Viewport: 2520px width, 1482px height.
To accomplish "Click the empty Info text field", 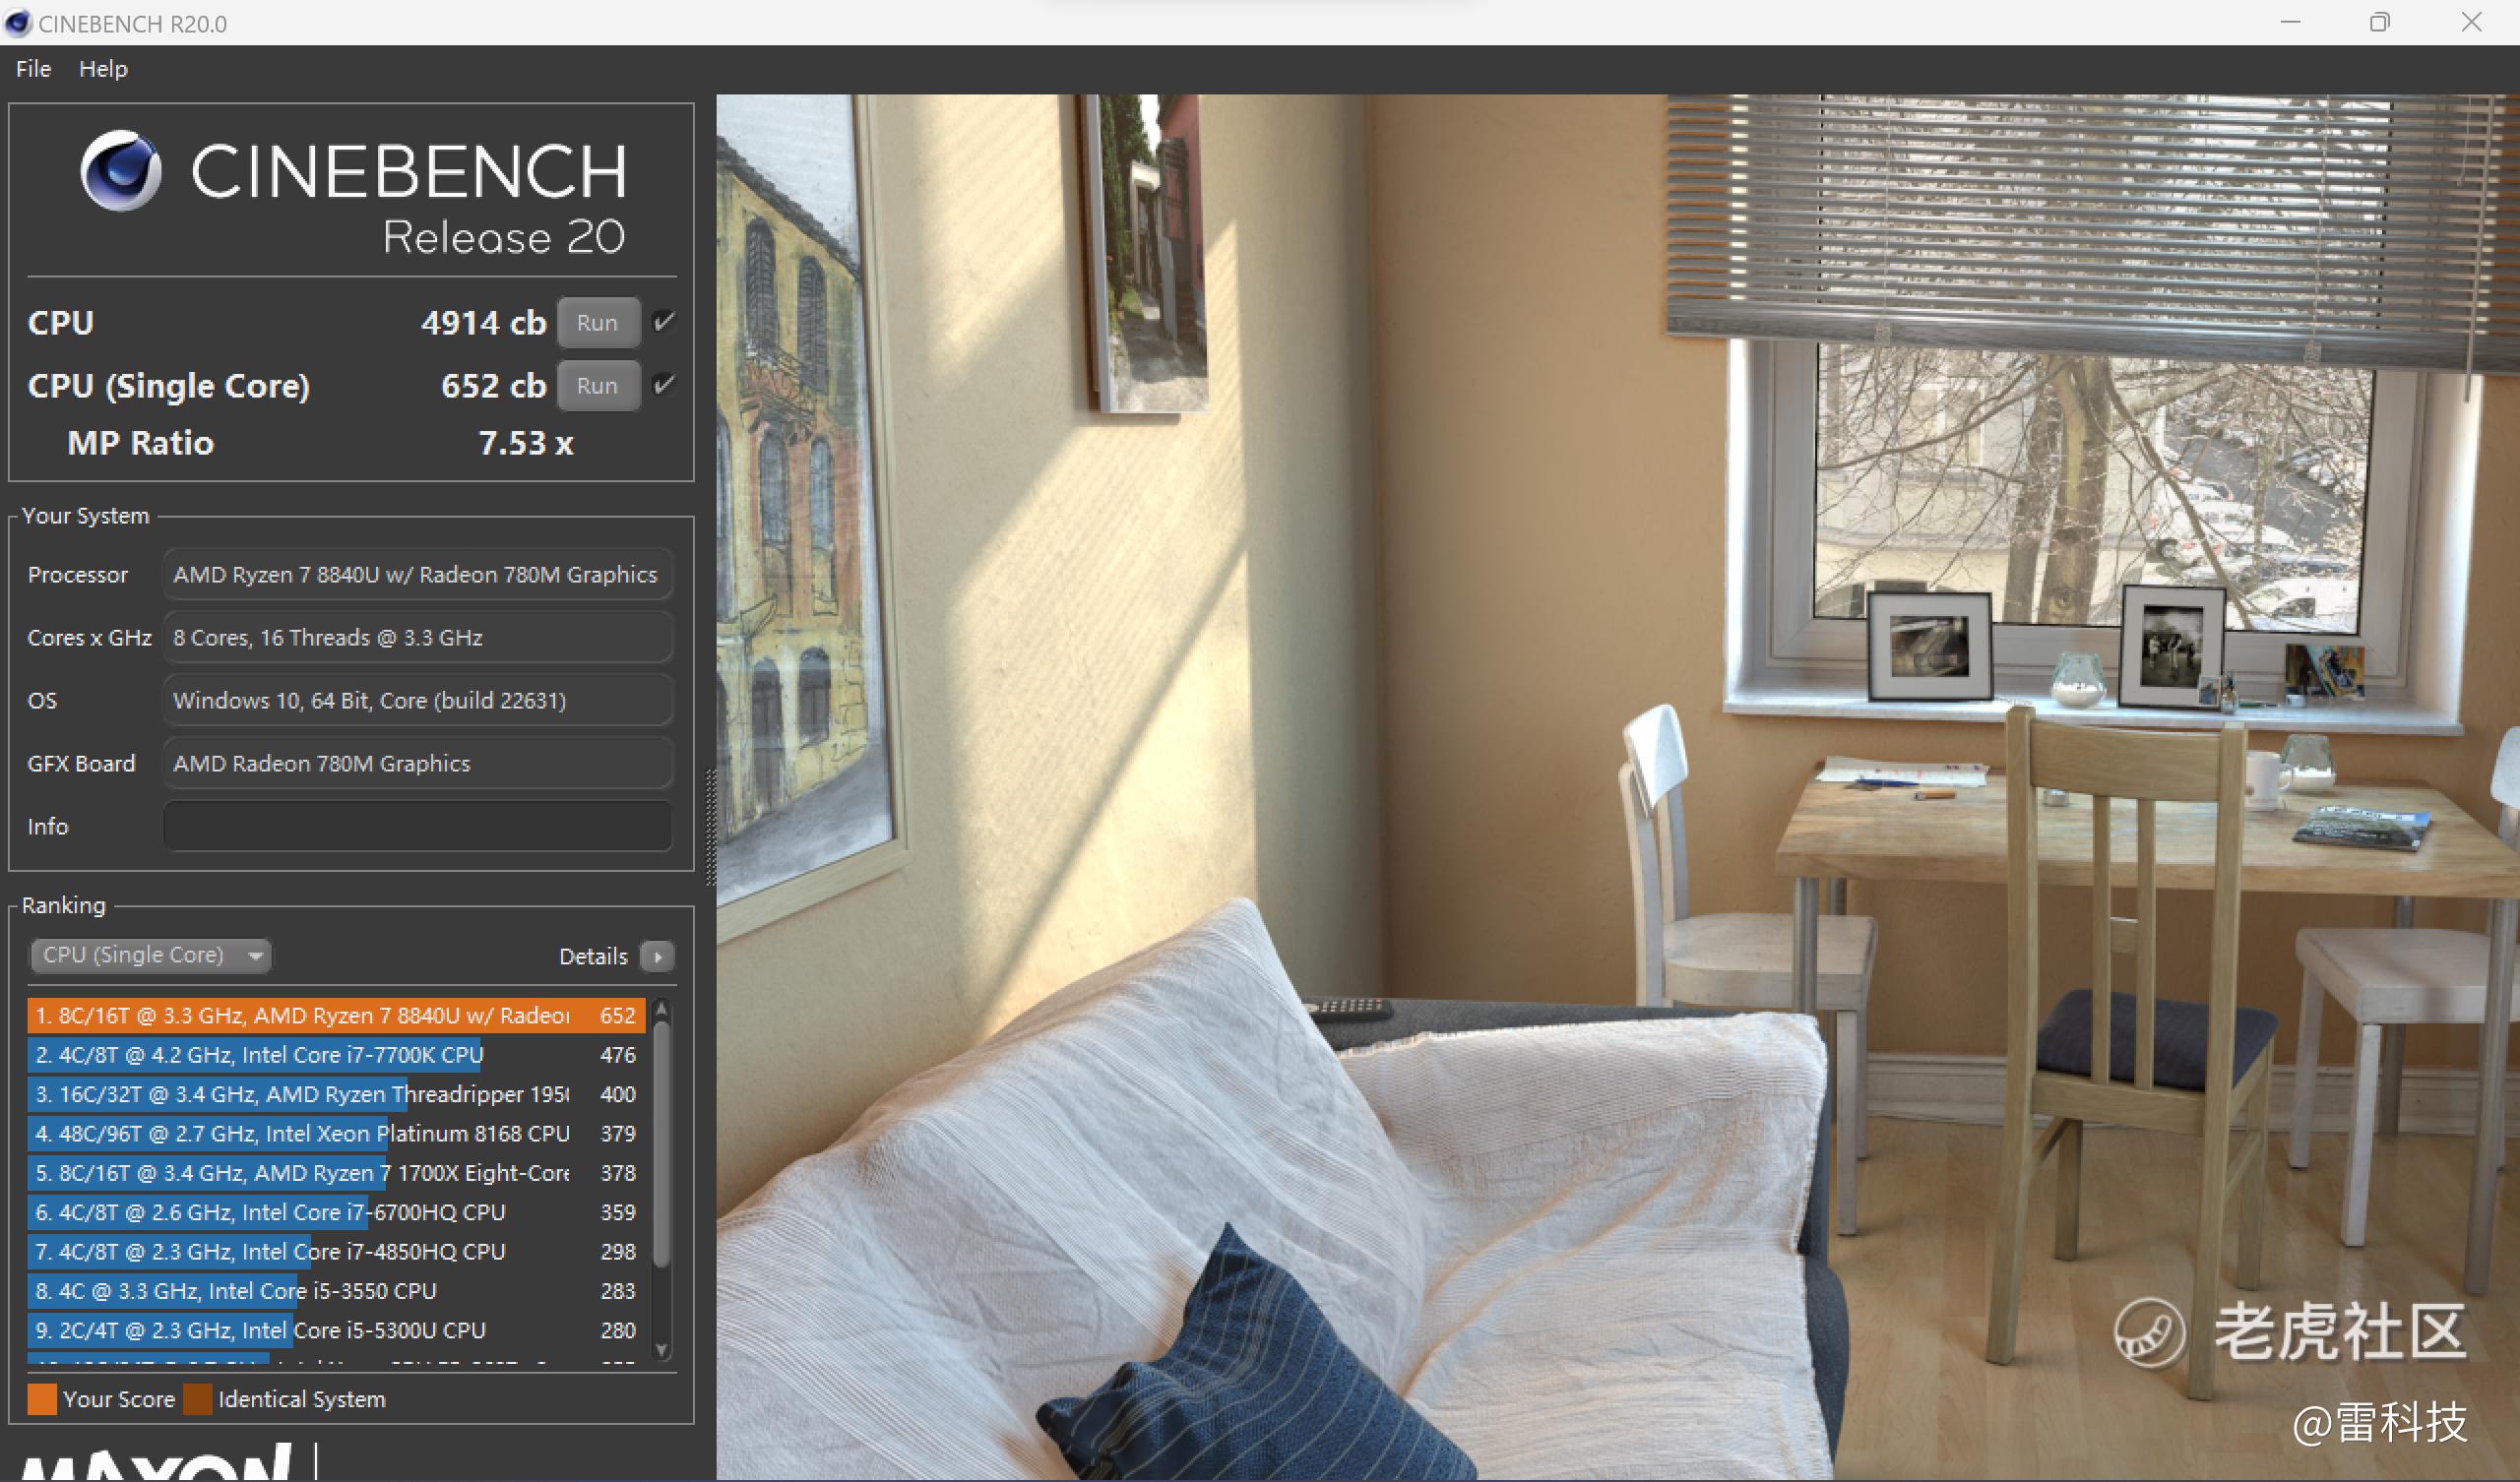I will pos(417,826).
